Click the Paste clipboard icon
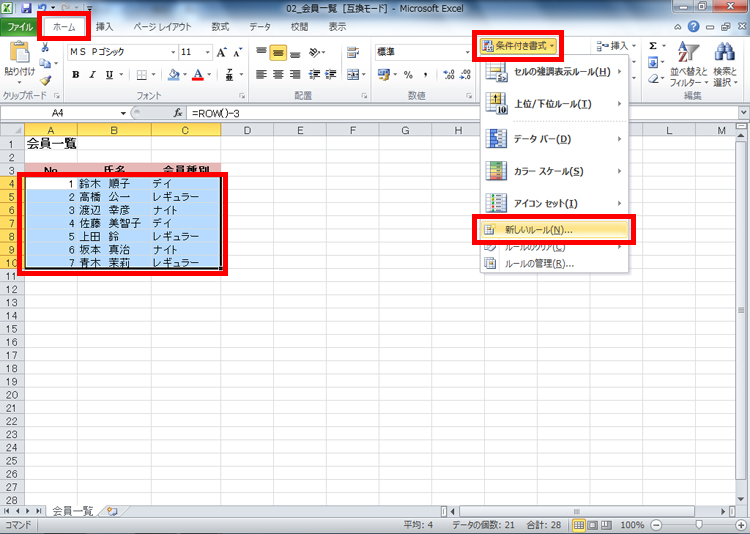Screen dimensions: 750x534 pos(20,52)
